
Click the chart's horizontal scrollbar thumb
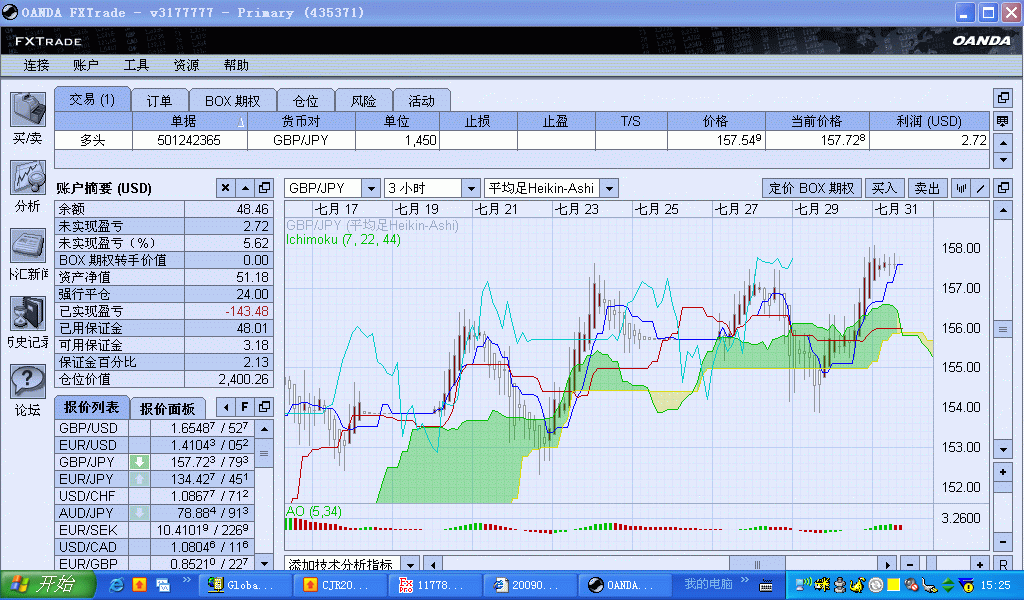pyautogui.click(x=756, y=565)
